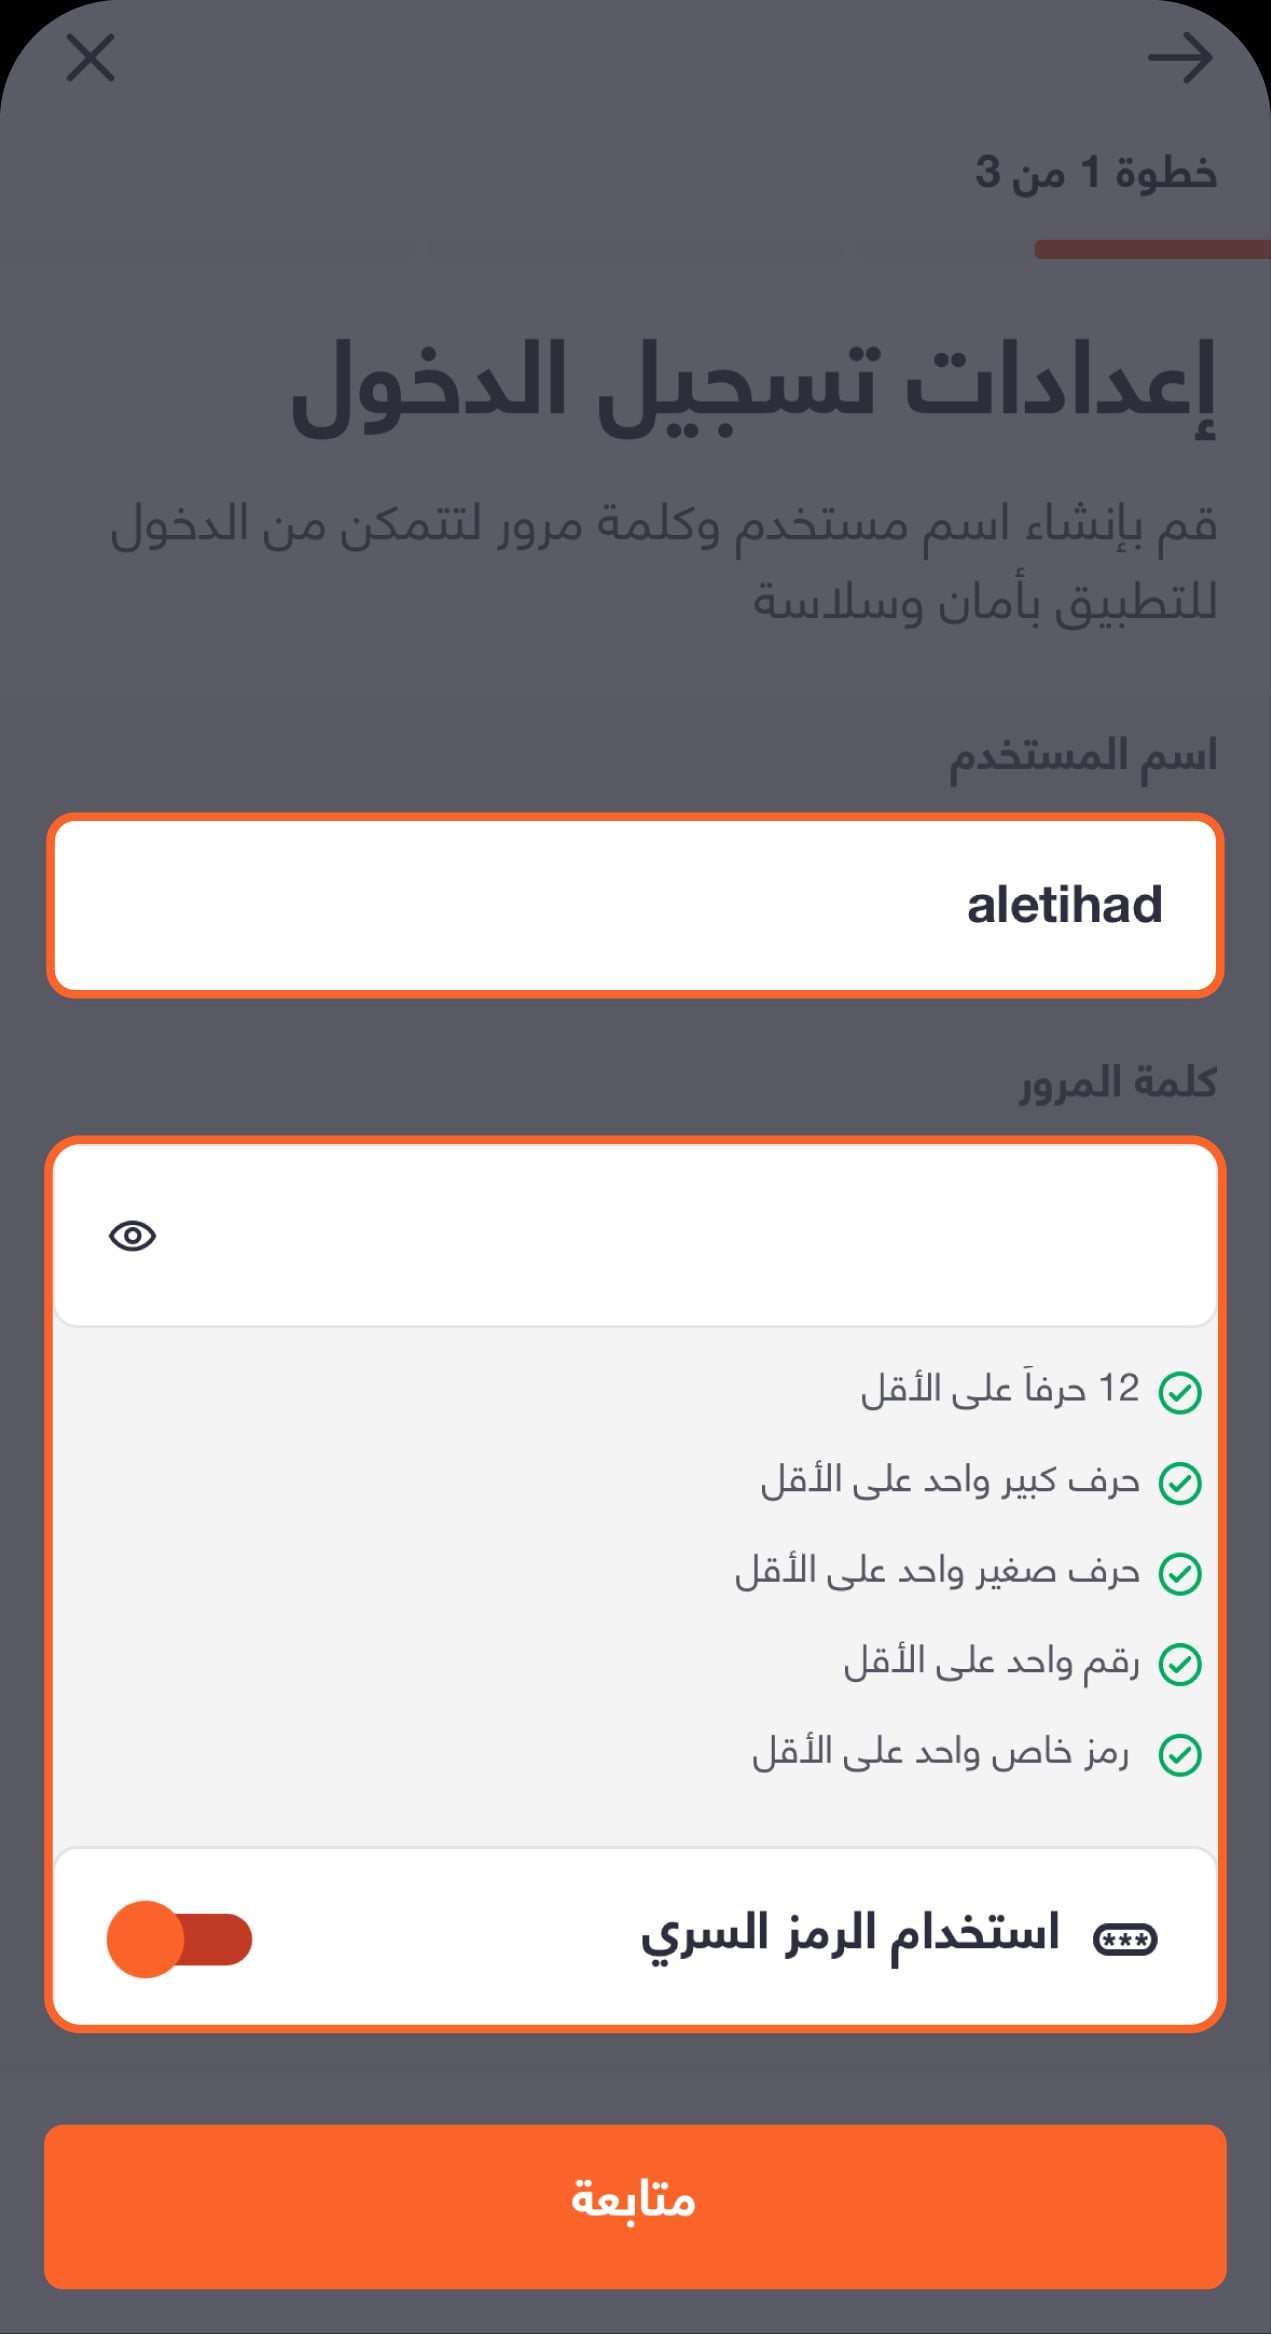
Task: Tap the back arrow icon at top
Action: [x=1180, y=58]
